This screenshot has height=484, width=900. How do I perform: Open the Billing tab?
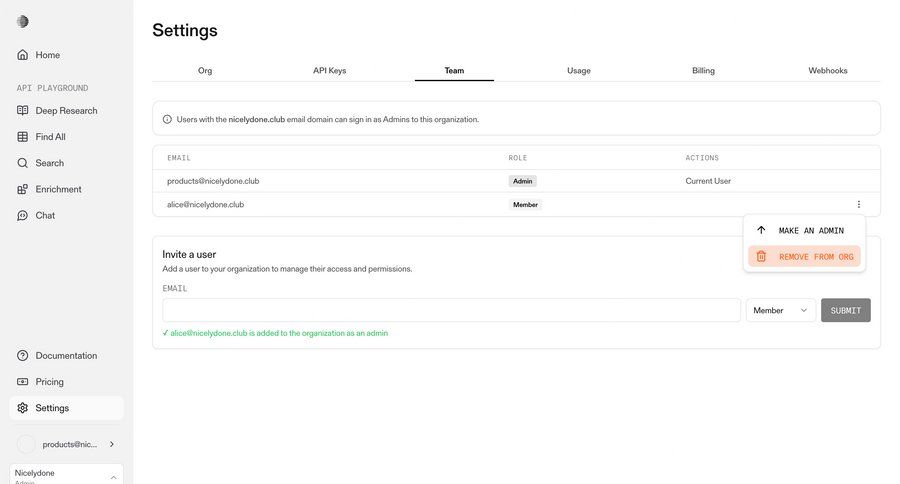pyautogui.click(x=703, y=71)
